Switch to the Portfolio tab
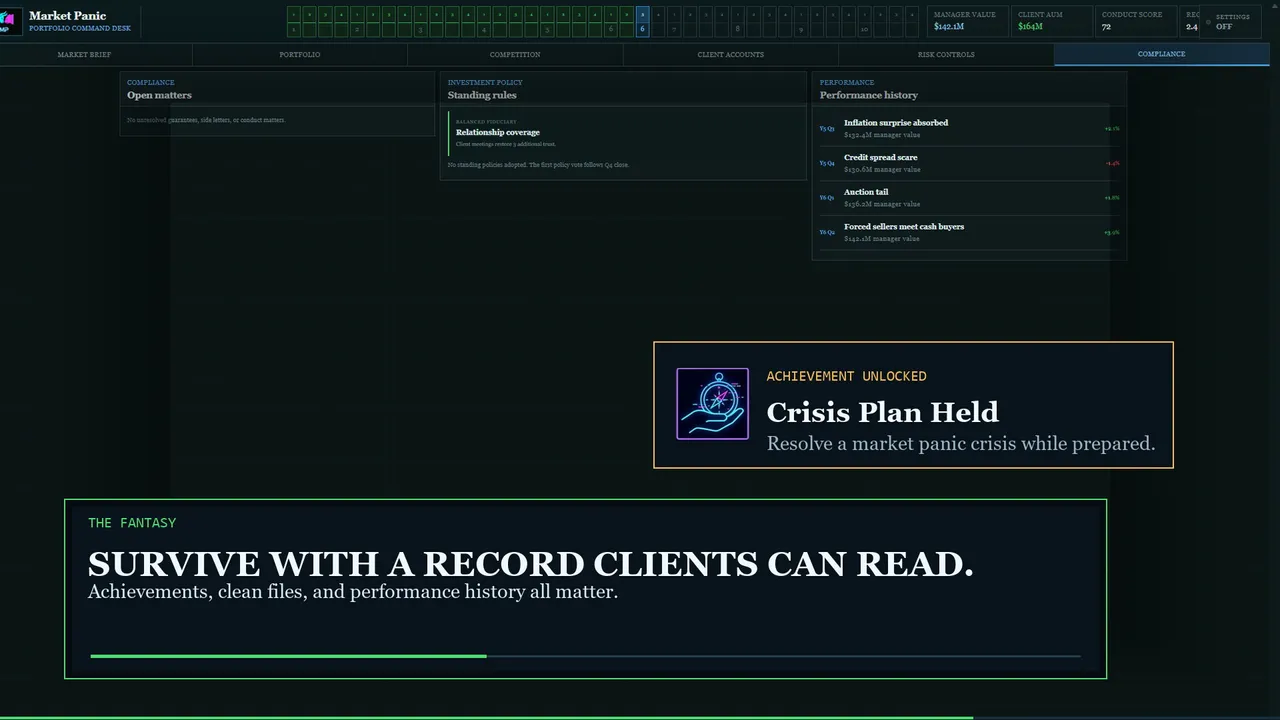 pos(300,54)
